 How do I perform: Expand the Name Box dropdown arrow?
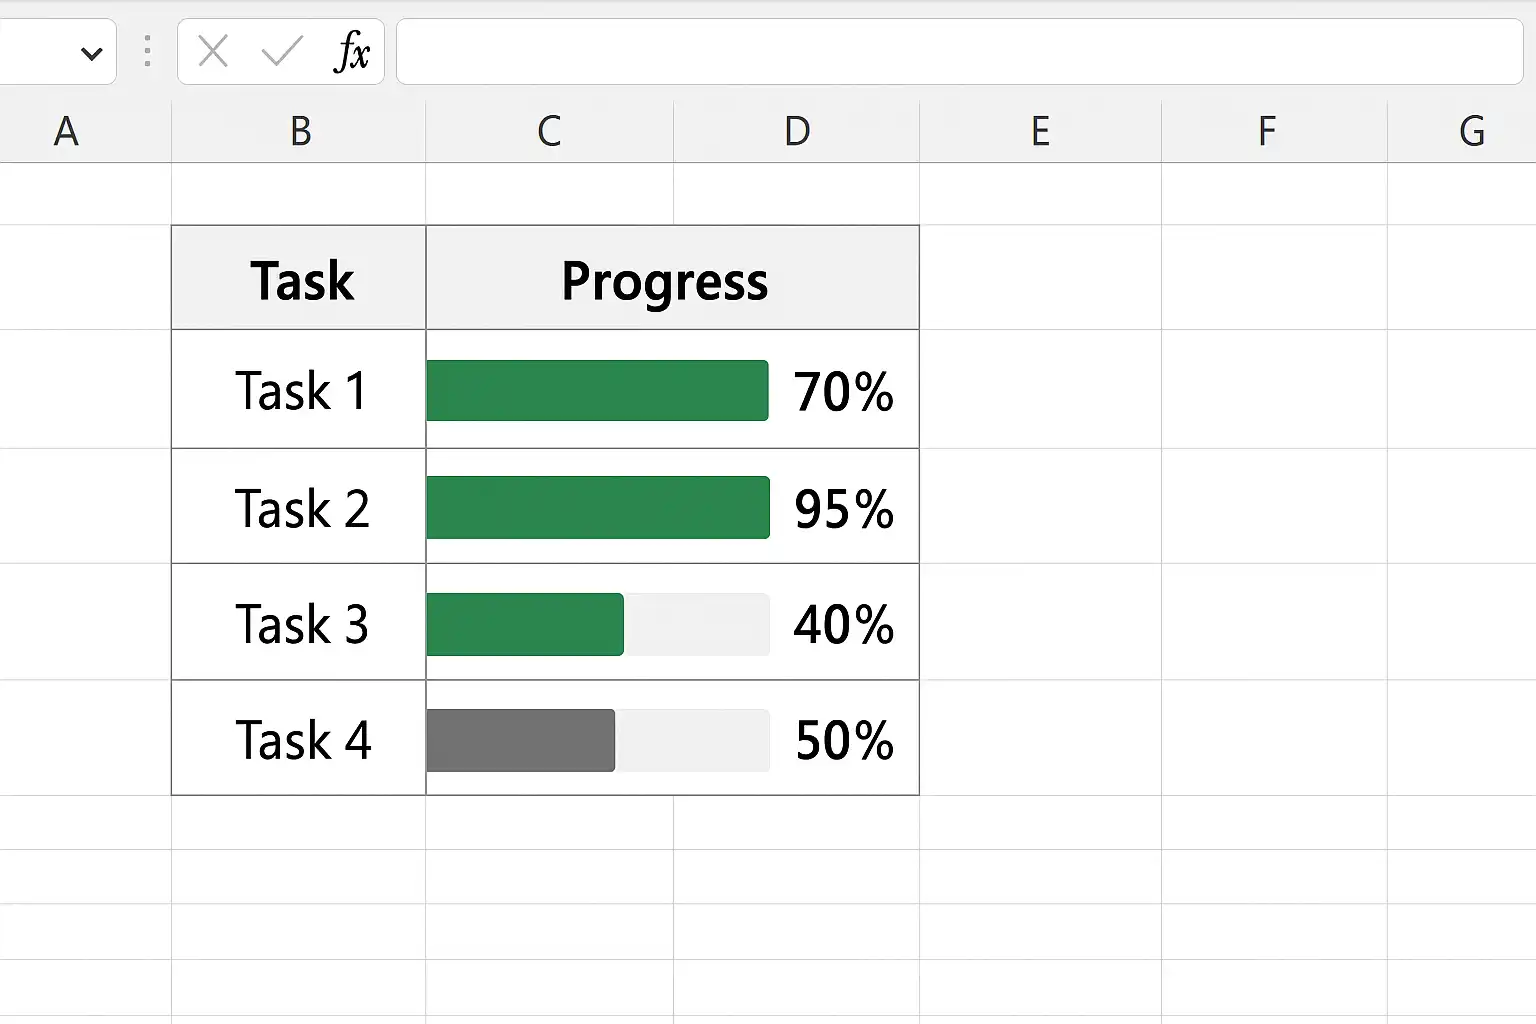pyautogui.click(x=91, y=53)
